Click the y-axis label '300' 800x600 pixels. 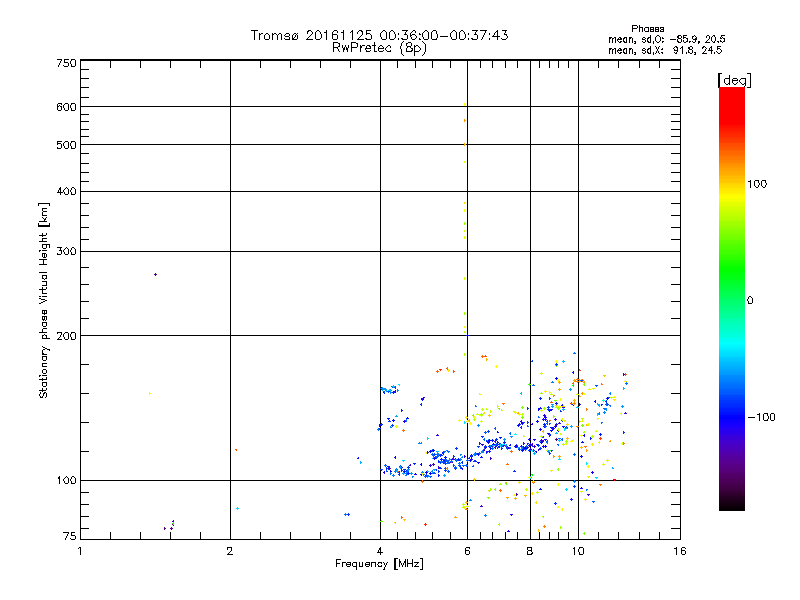point(66,252)
